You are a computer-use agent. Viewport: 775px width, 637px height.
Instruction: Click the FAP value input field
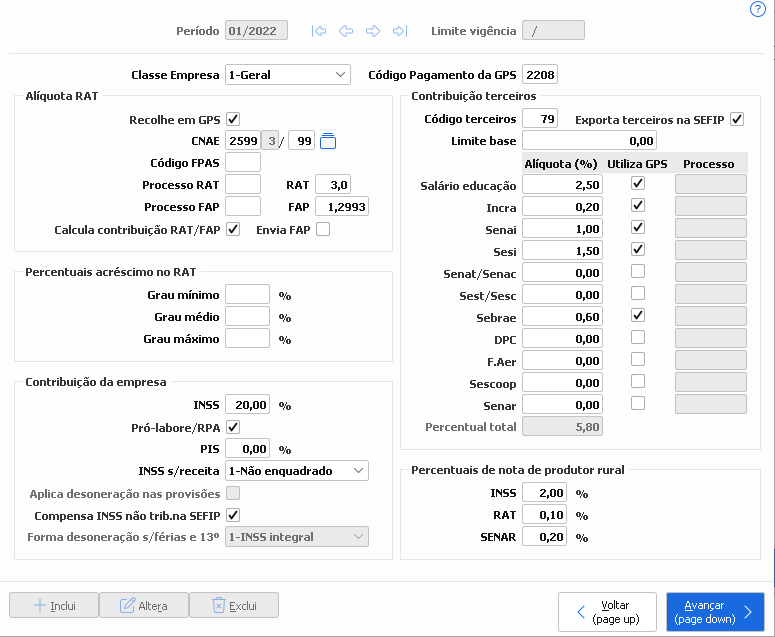pos(341,206)
